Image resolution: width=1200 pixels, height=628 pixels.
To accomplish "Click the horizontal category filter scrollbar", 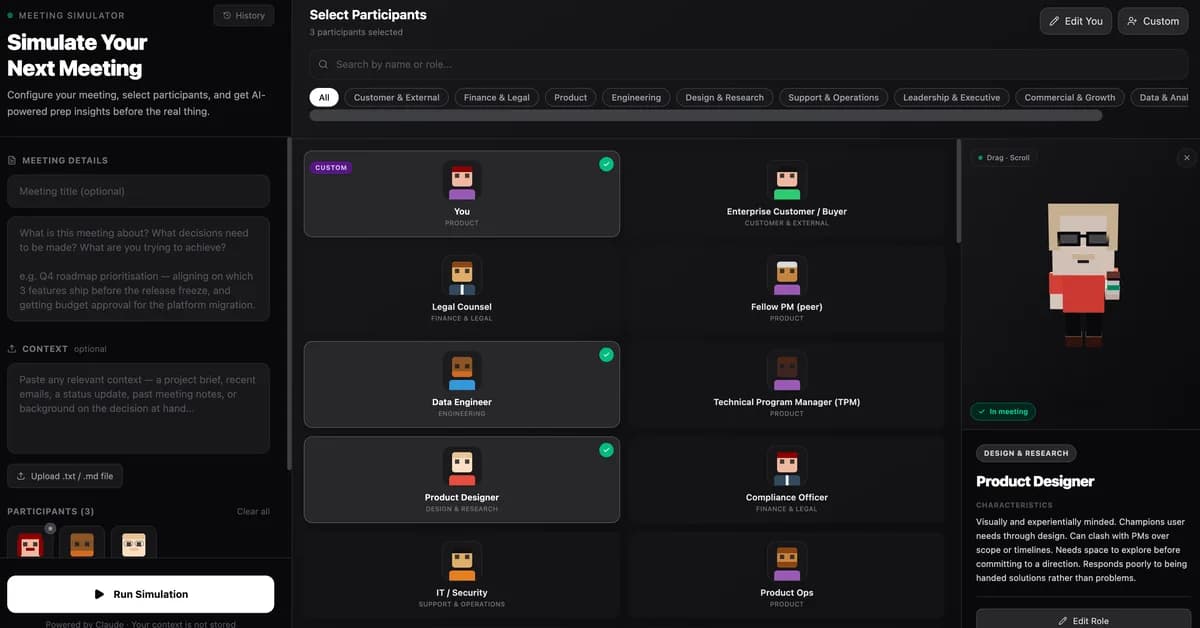I will point(705,116).
